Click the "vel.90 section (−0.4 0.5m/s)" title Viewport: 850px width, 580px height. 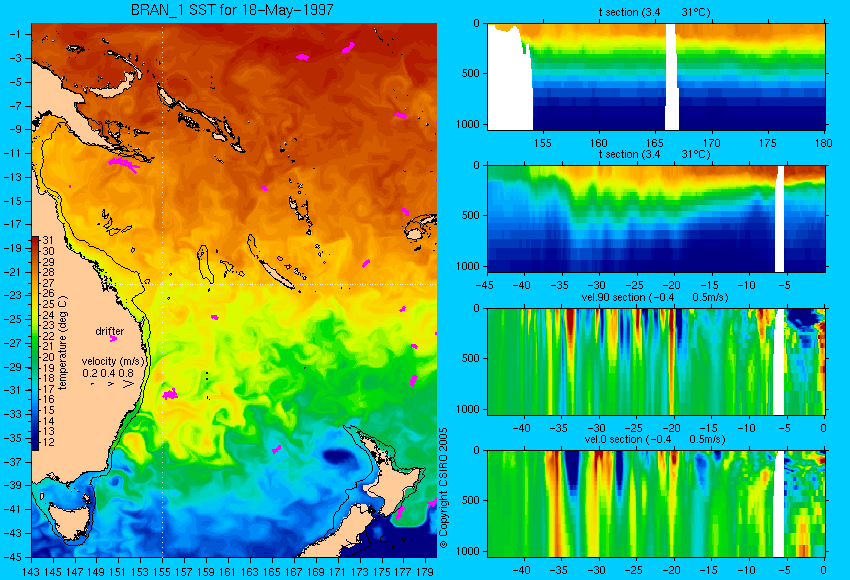[655, 297]
